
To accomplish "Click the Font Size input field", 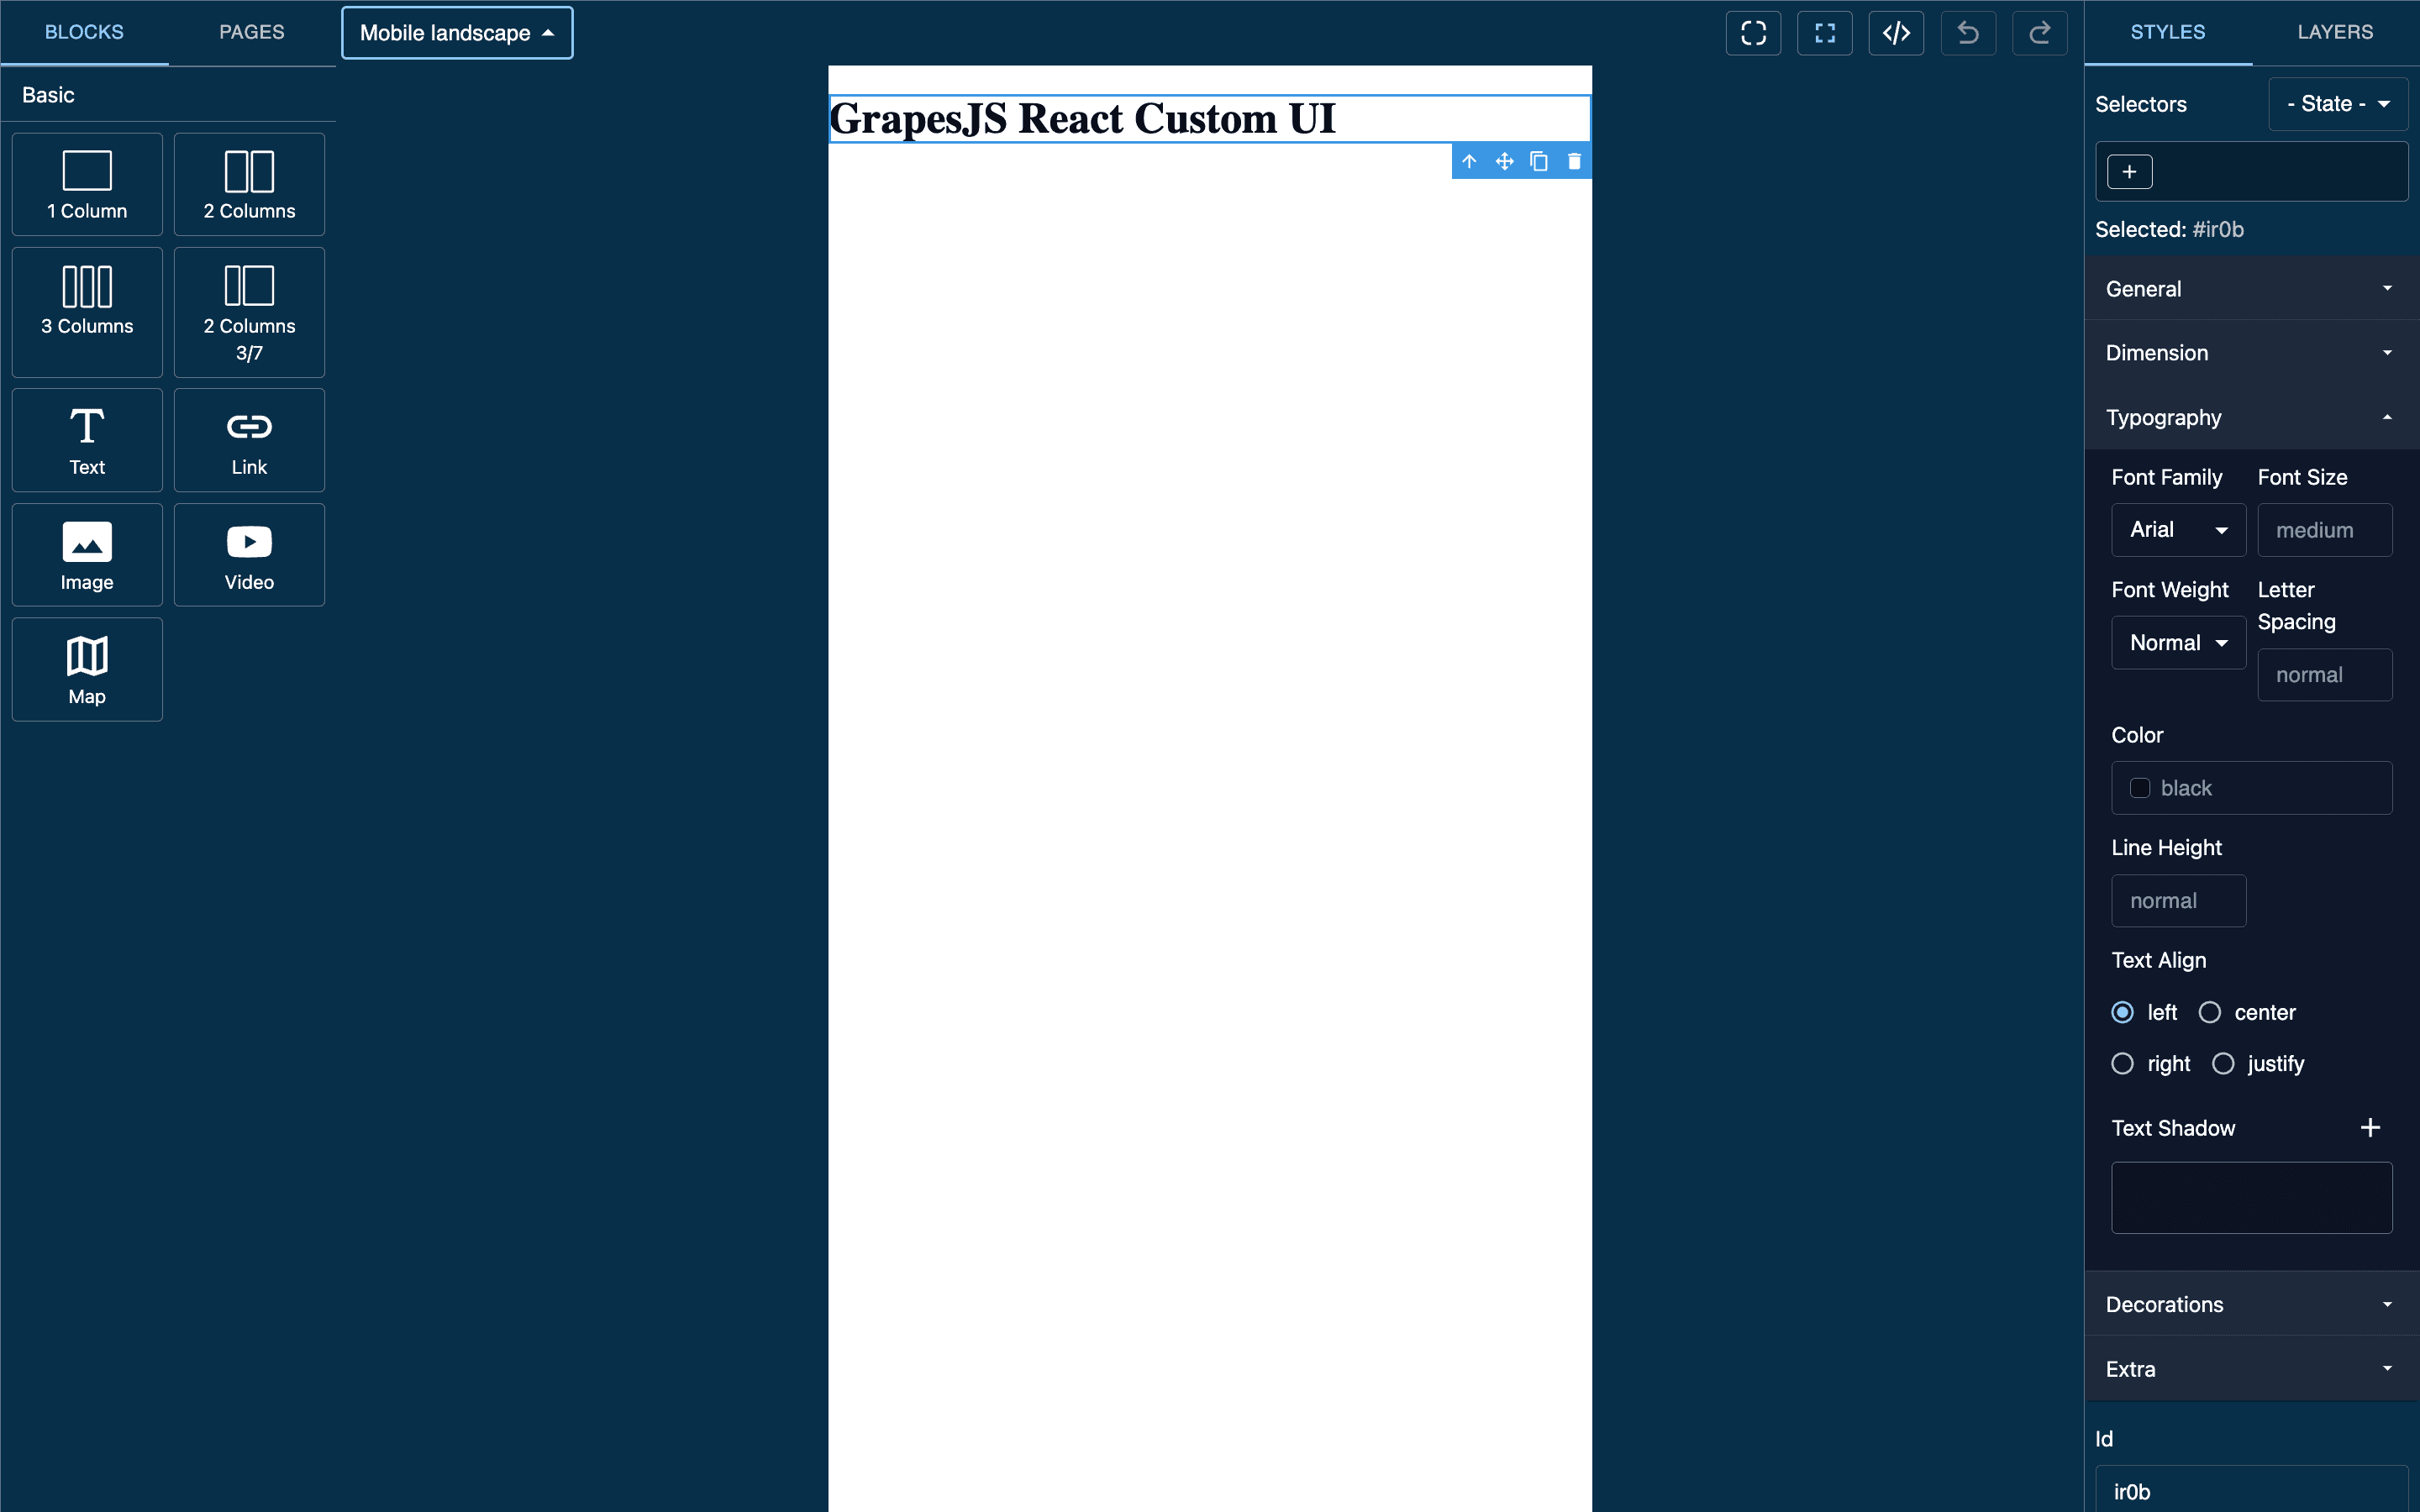I will pos(2324,530).
